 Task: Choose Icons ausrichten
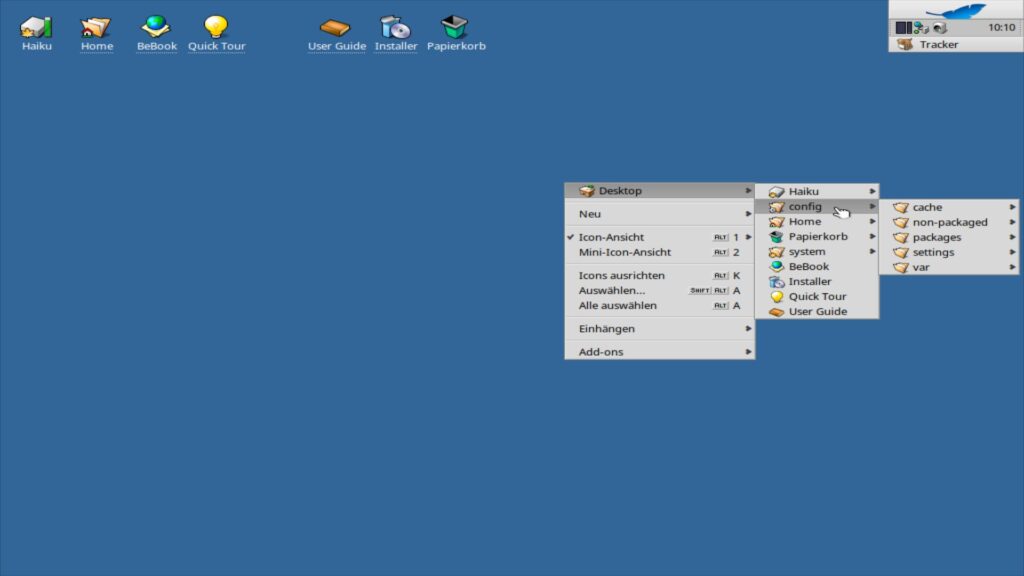tap(660, 276)
